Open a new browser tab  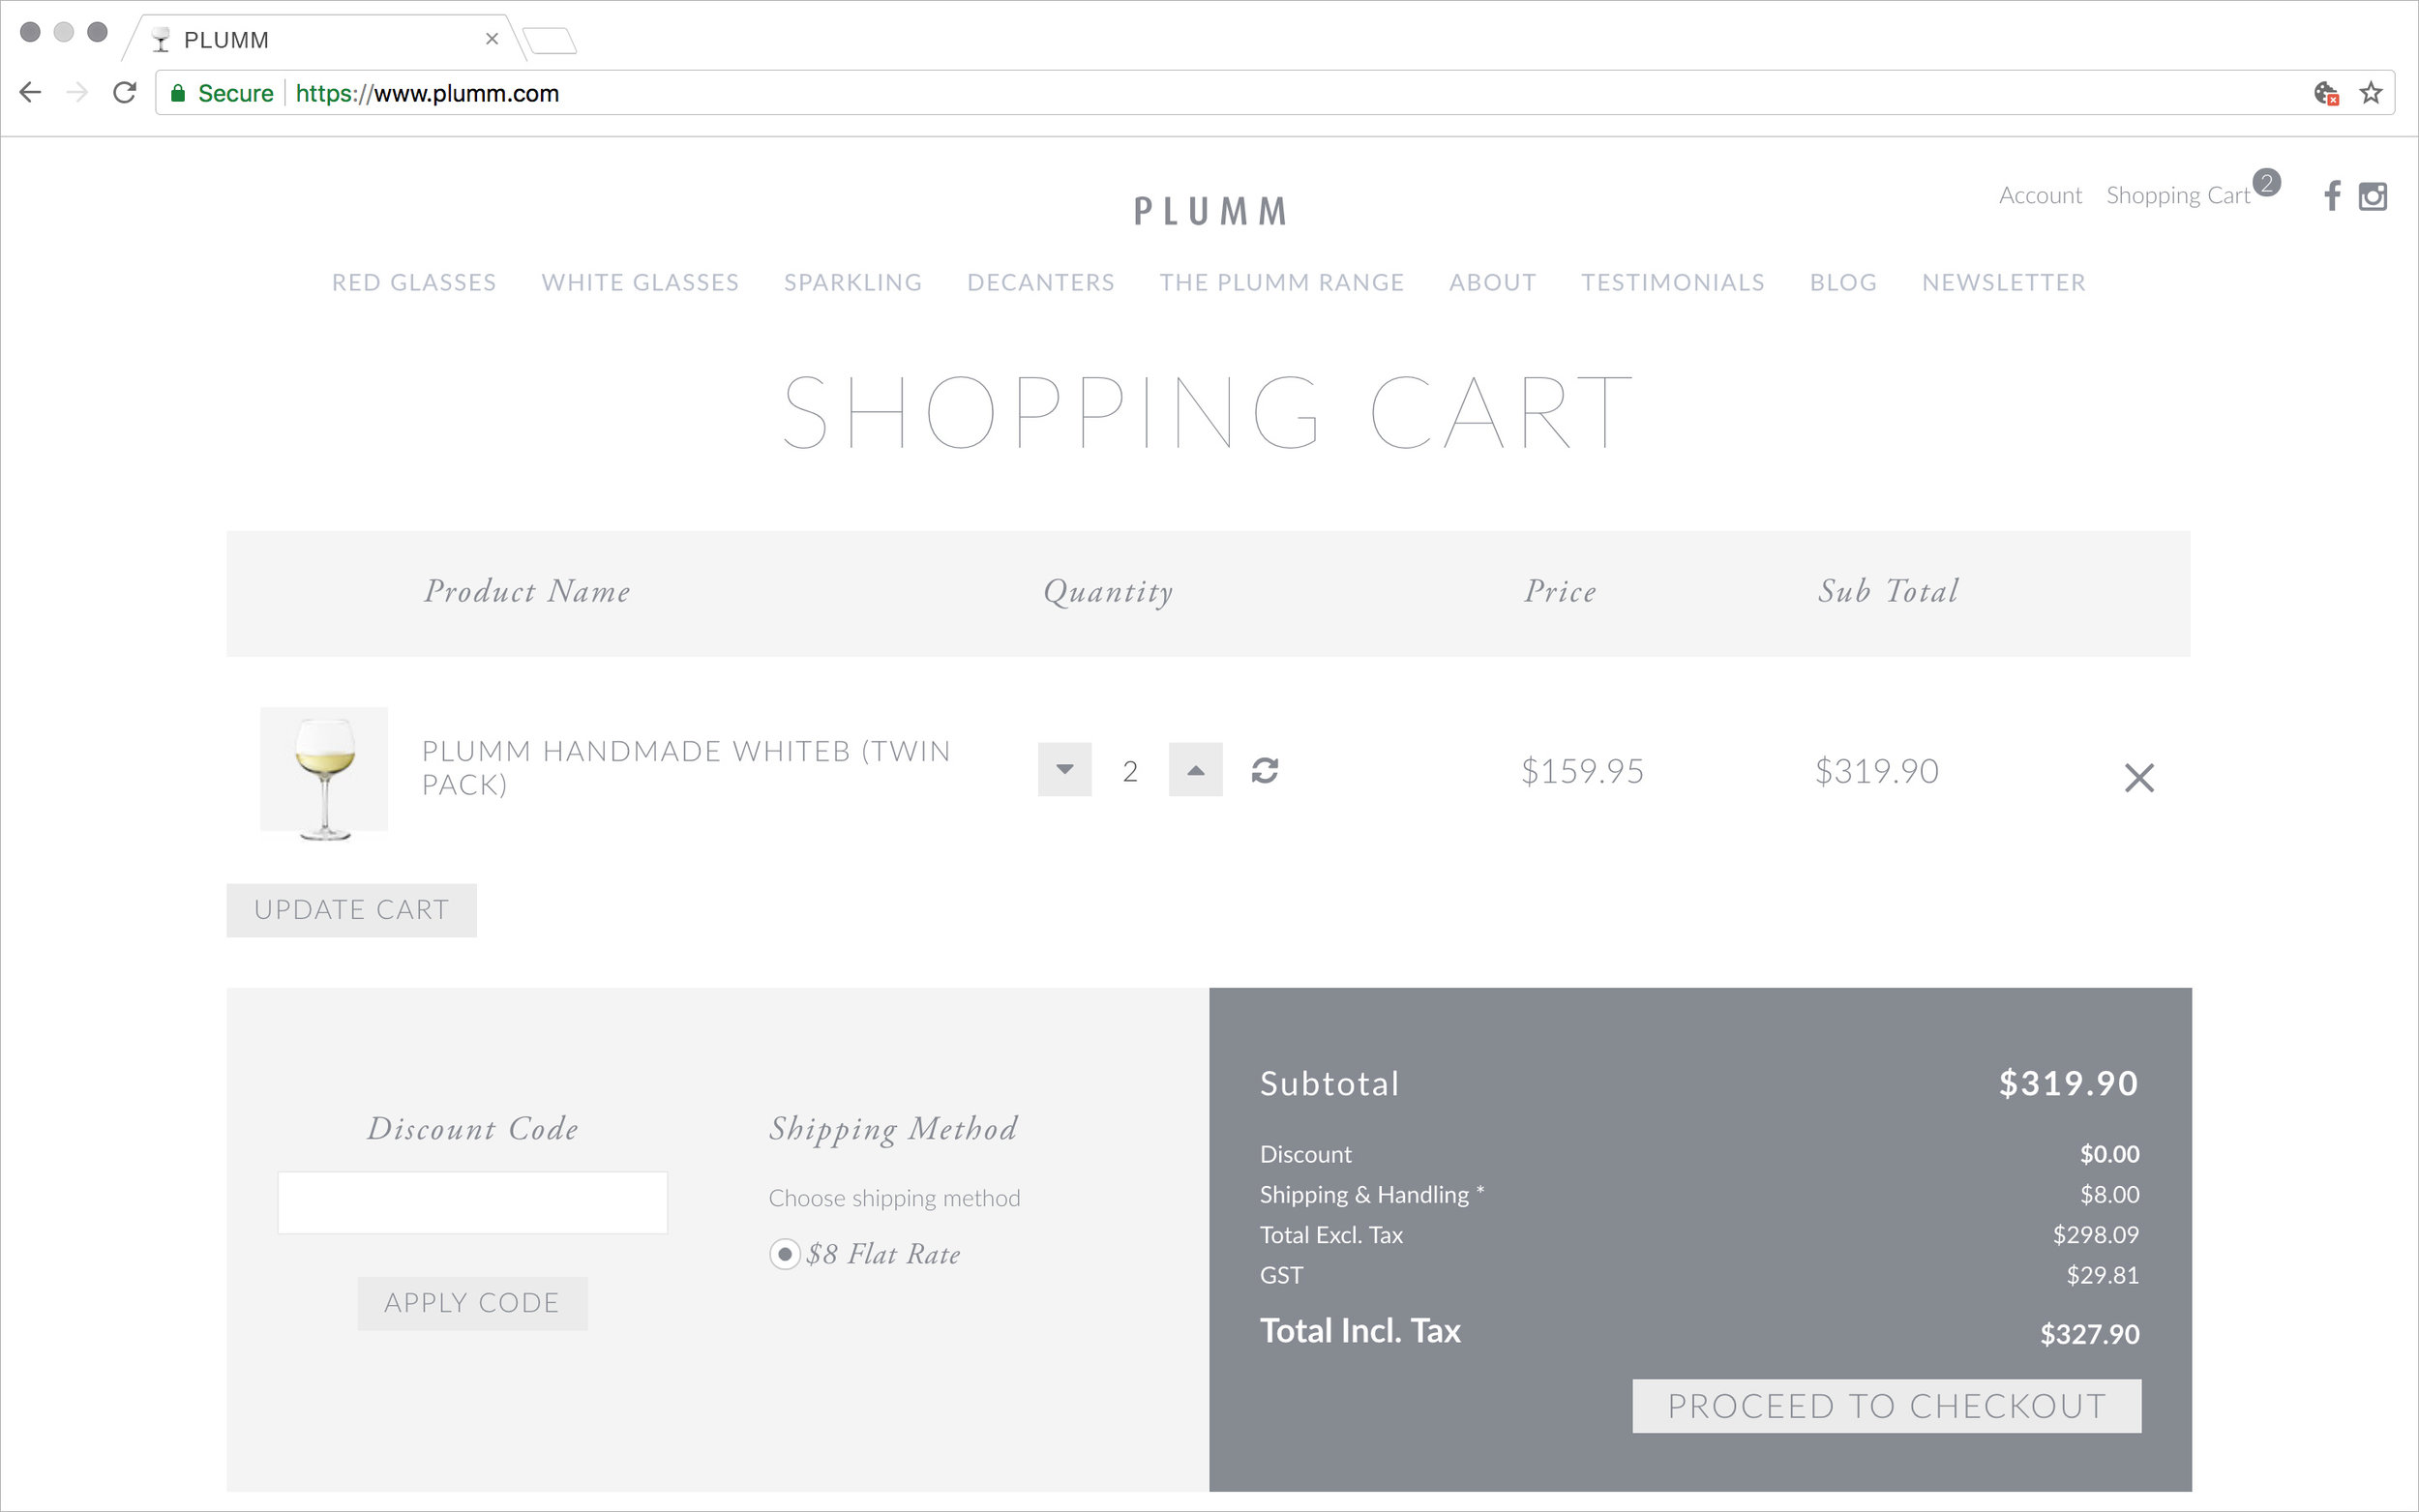549,40
